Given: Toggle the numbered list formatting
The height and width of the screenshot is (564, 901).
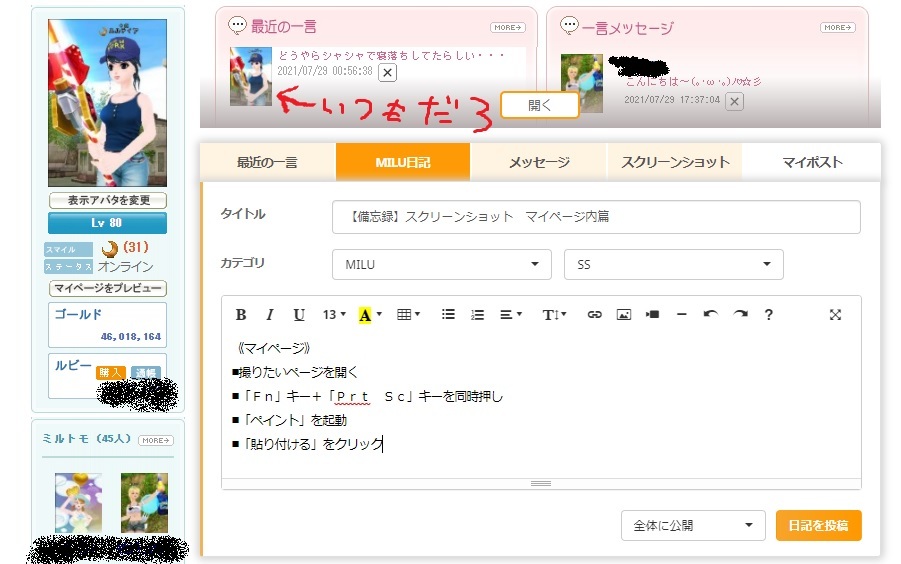Looking at the screenshot, I should coord(477,315).
